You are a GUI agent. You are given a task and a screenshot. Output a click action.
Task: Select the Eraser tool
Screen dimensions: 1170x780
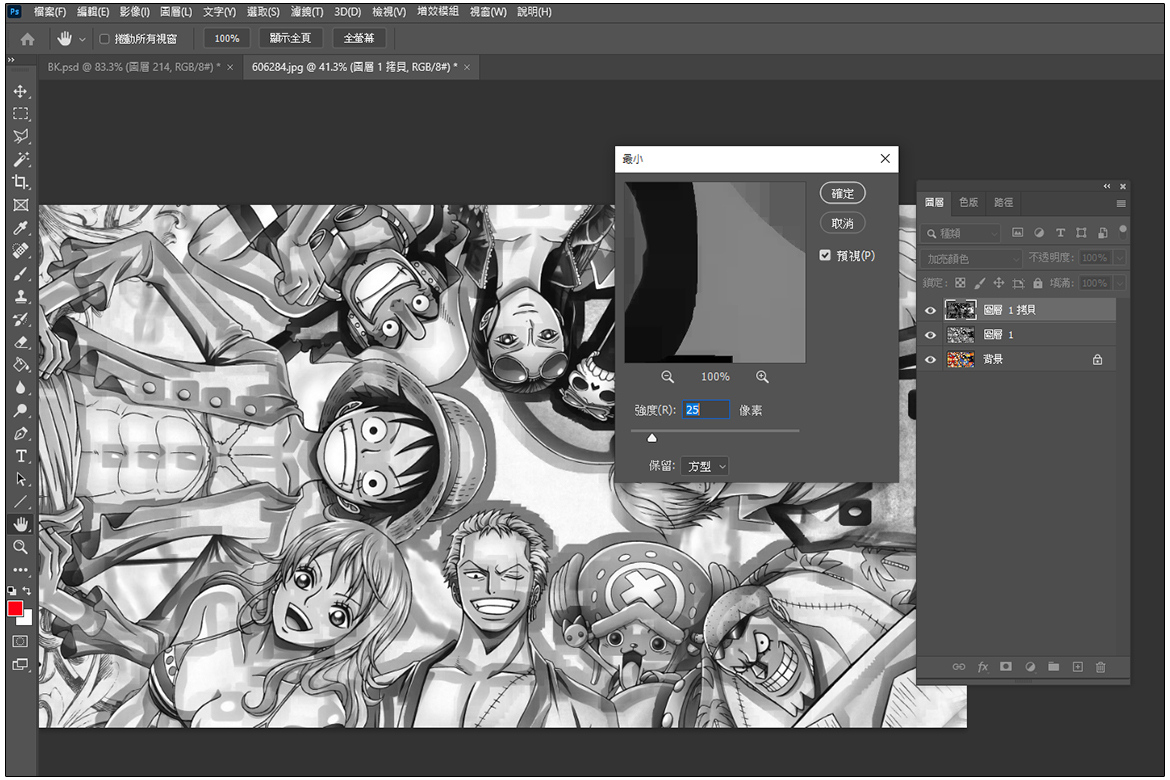point(20,343)
